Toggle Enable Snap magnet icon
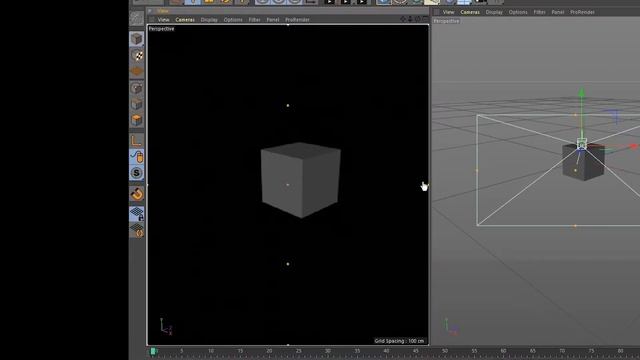The width and height of the screenshot is (640, 360). 137,194
